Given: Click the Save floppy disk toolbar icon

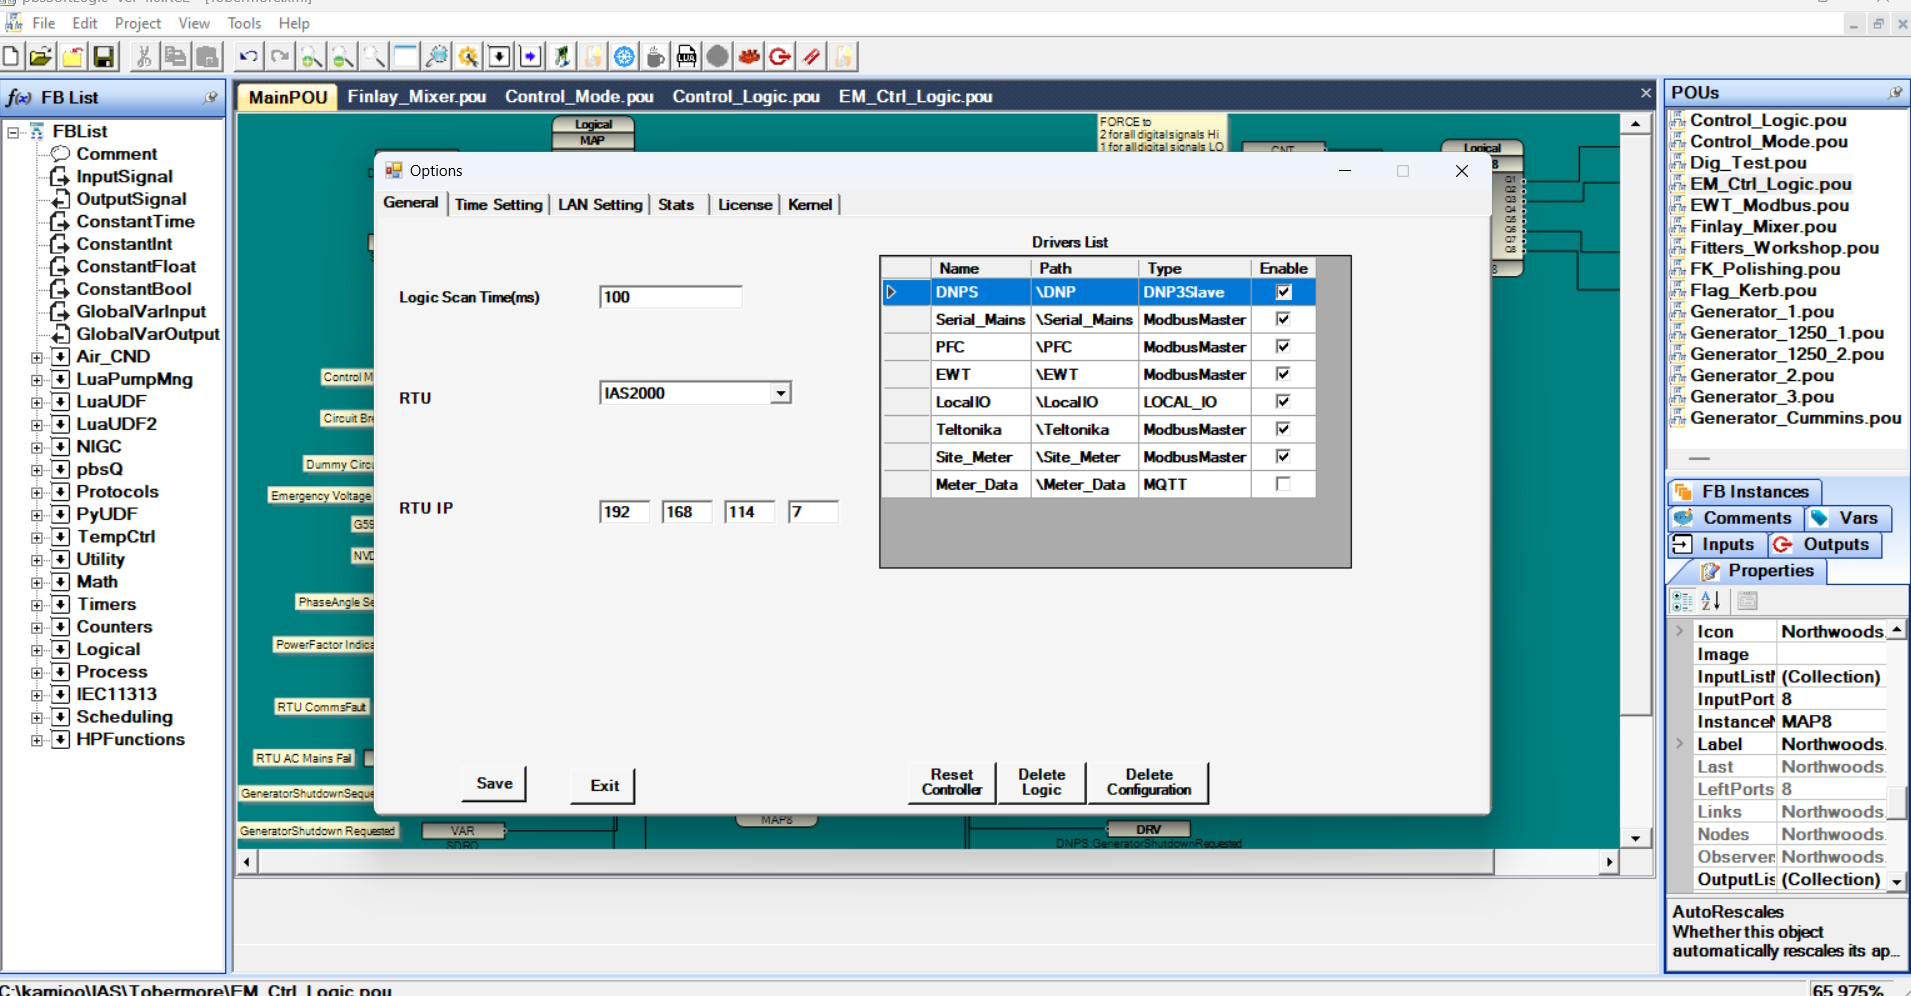Looking at the screenshot, I should click(104, 57).
